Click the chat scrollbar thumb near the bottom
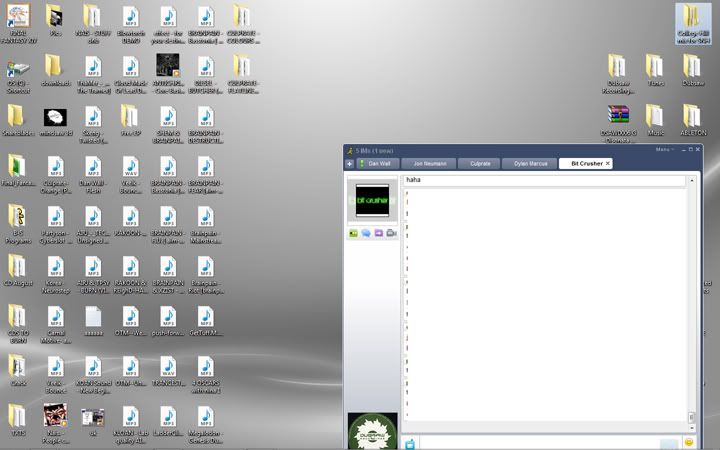 click(x=692, y=417)
